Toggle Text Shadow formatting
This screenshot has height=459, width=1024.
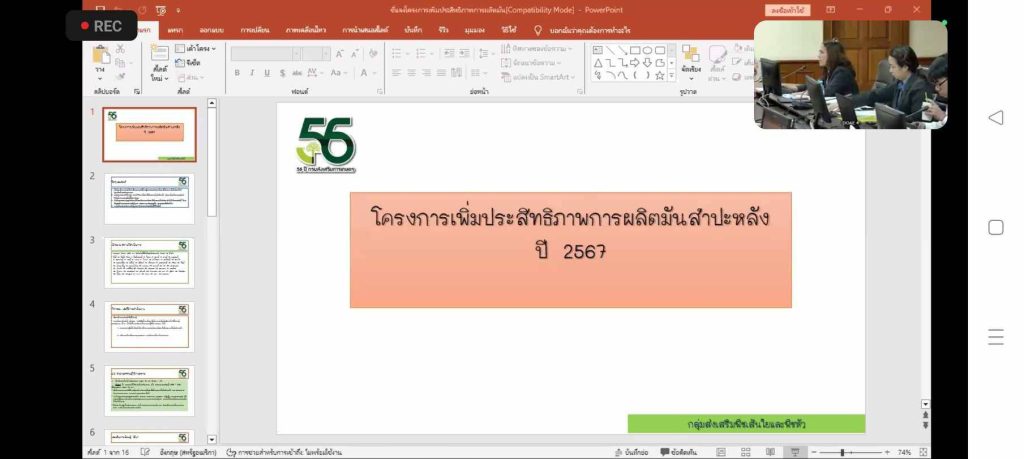282,73
